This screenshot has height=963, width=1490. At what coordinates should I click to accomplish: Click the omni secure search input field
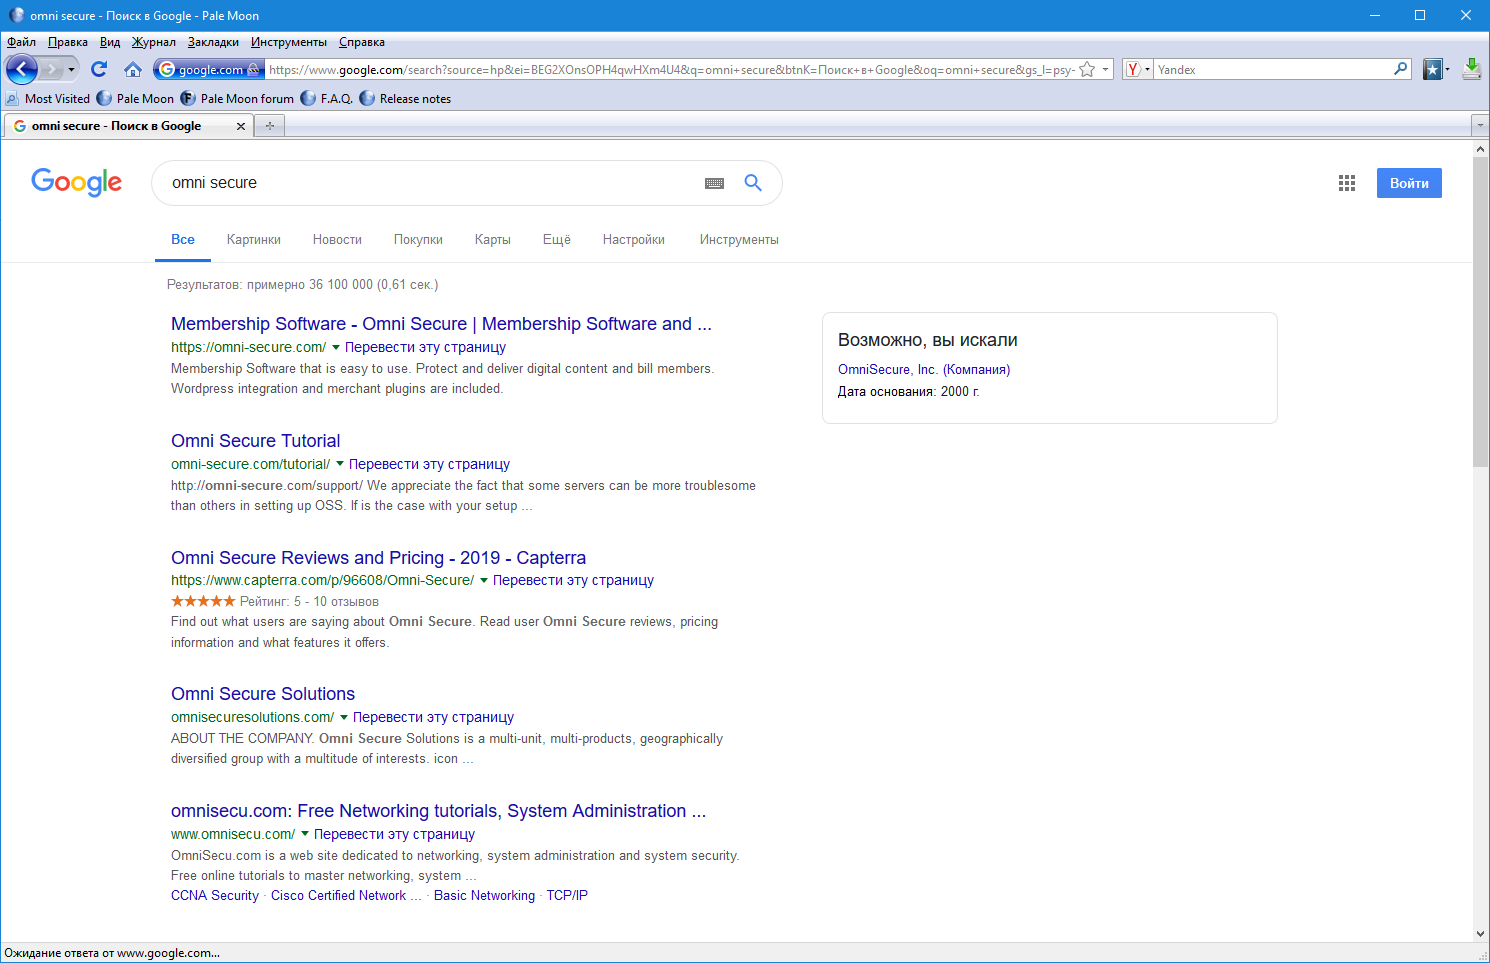point(430,183)
